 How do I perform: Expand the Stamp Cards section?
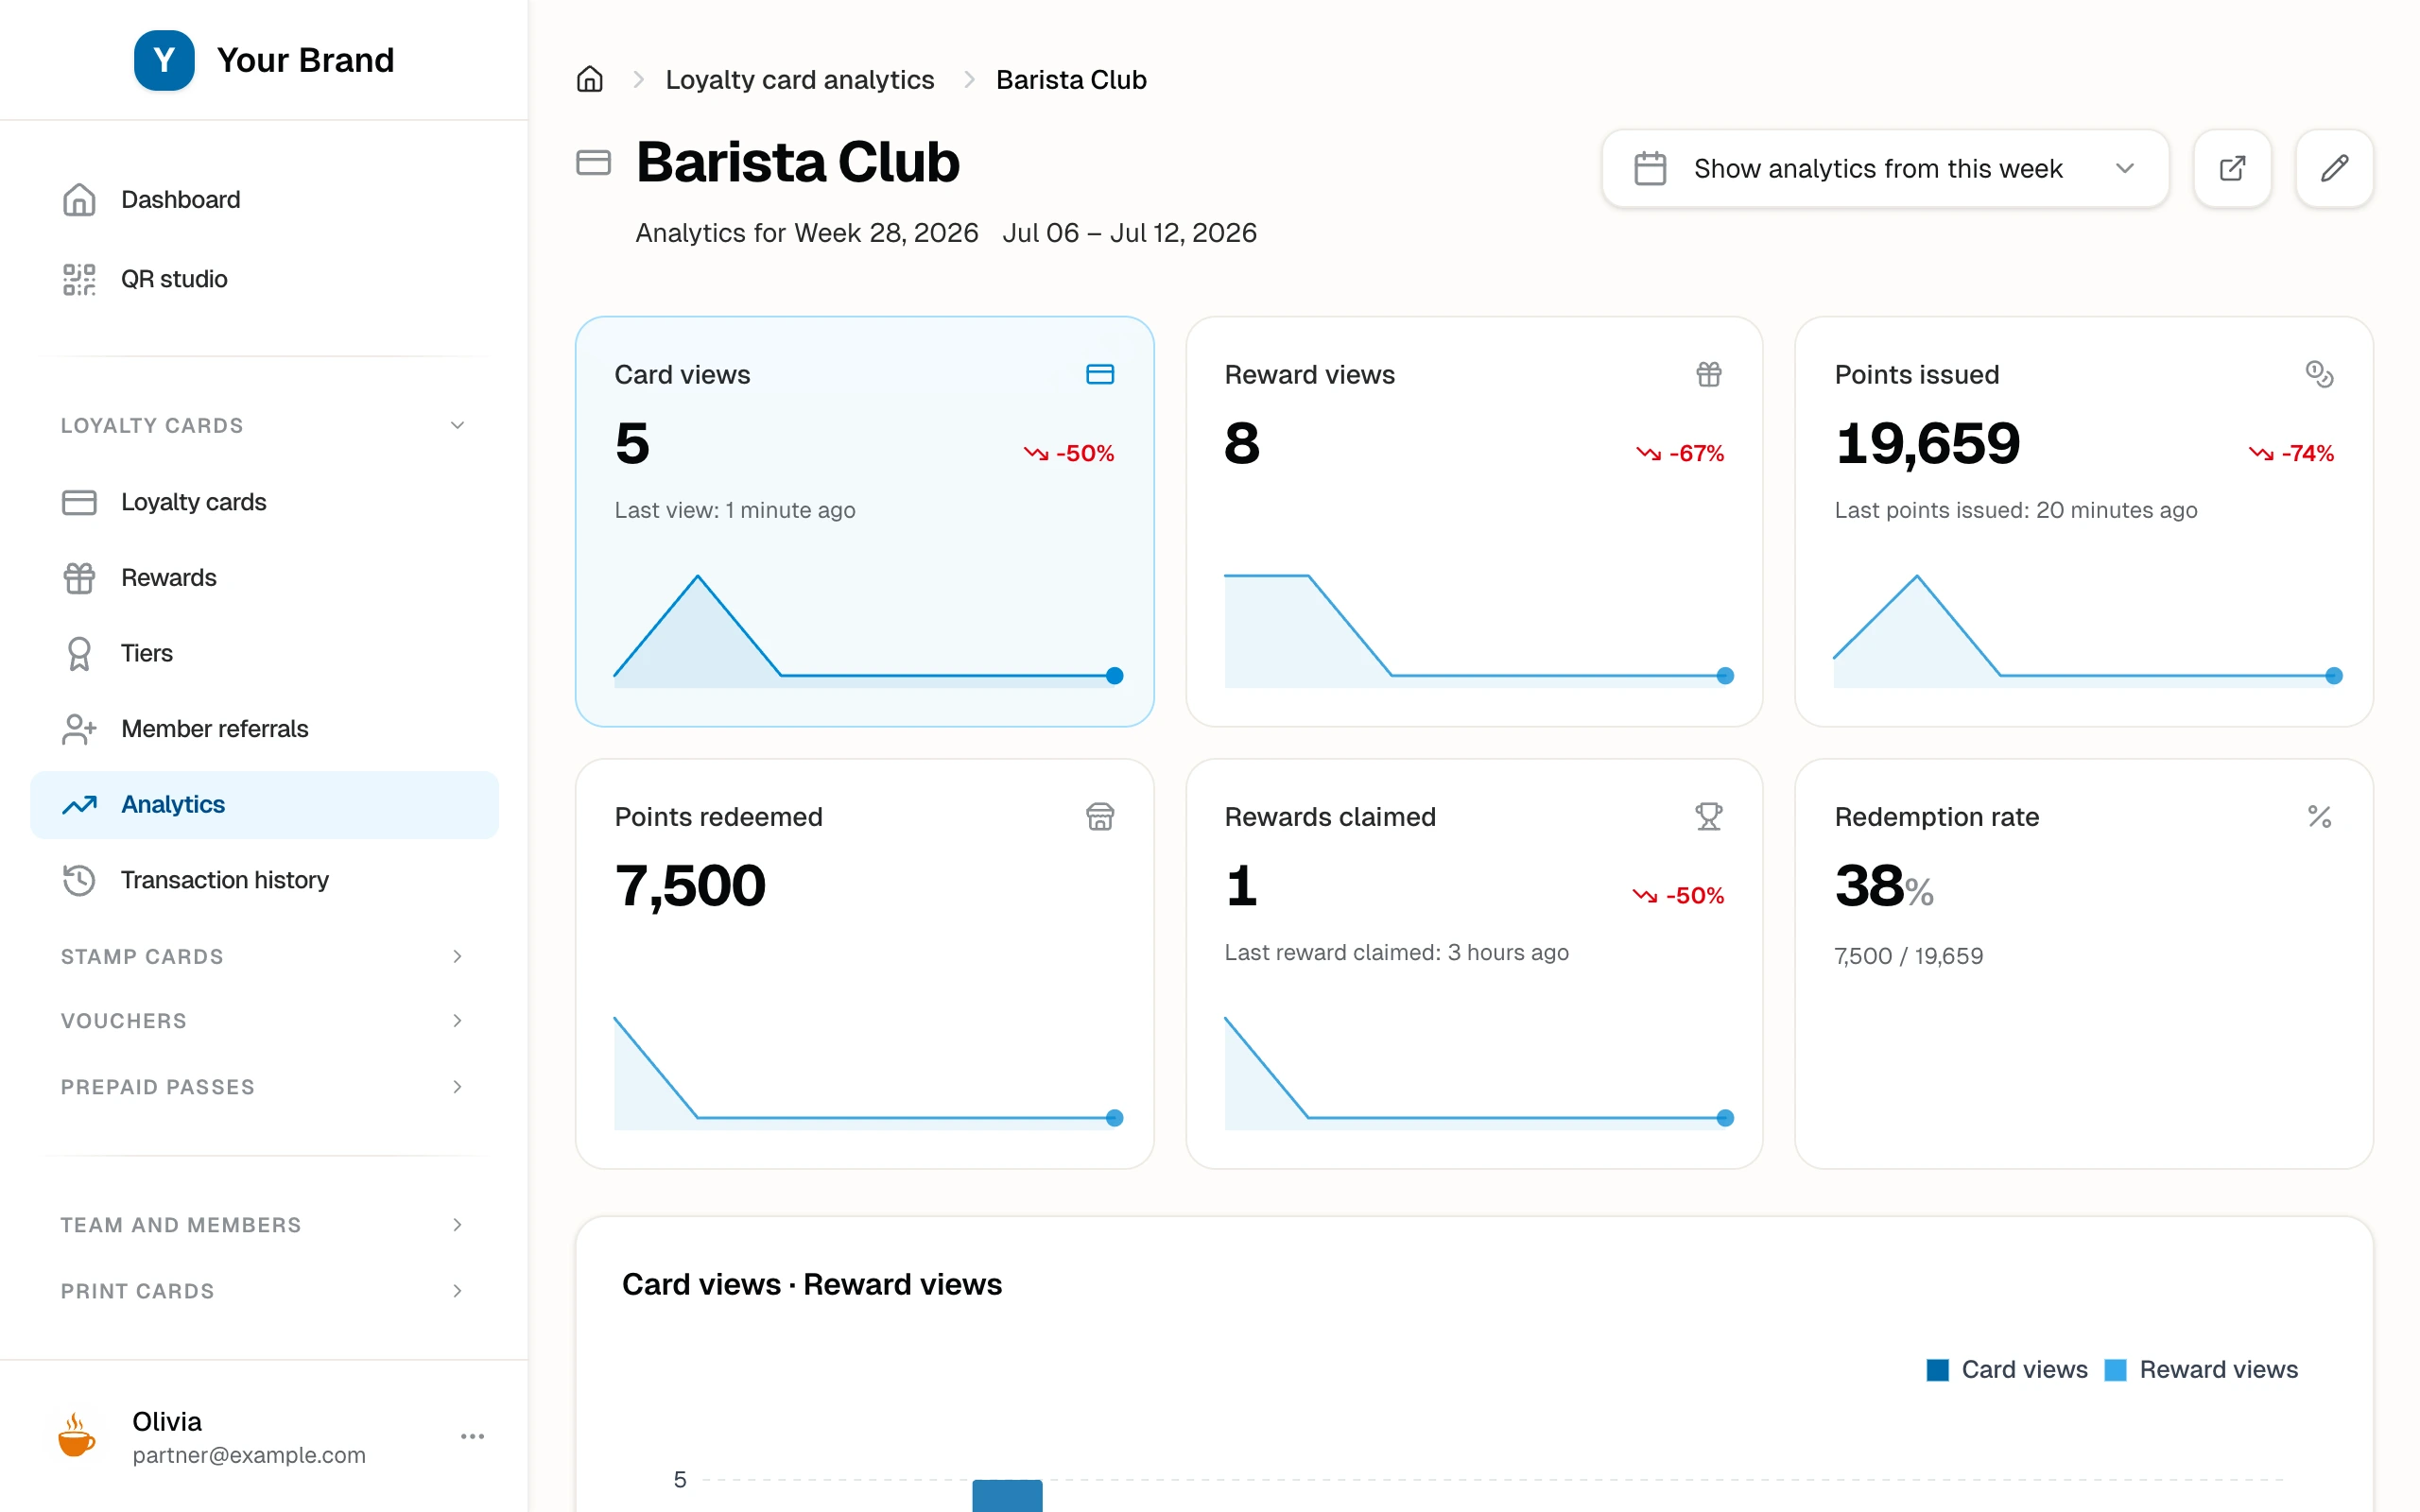[x=457, y=956]
